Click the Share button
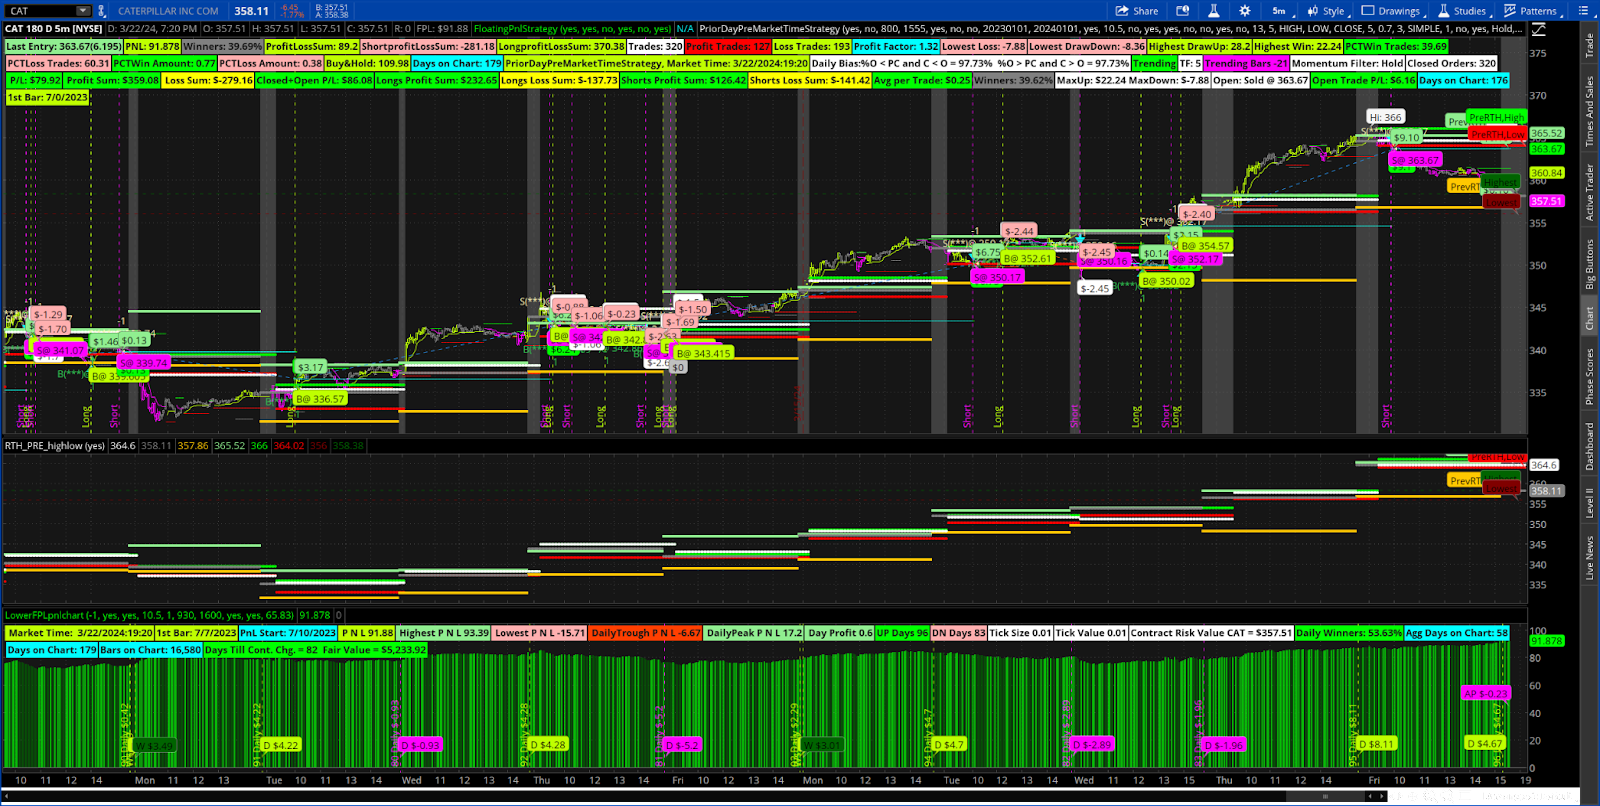Viewport: 1600px width, 806px height. tap(1137, 11)
